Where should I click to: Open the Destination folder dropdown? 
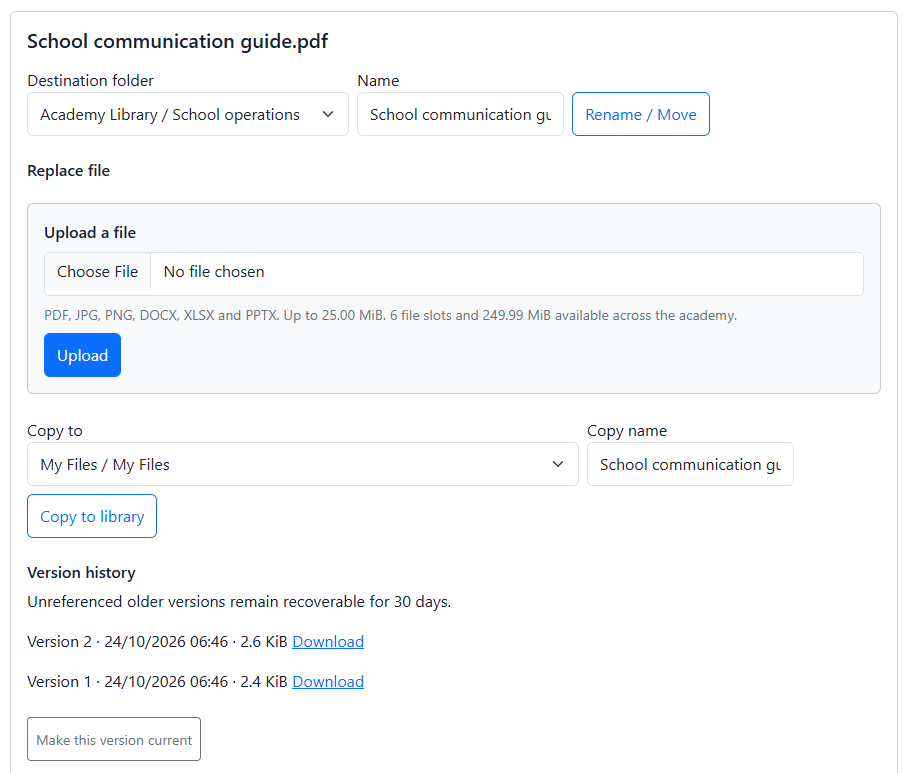188,114
